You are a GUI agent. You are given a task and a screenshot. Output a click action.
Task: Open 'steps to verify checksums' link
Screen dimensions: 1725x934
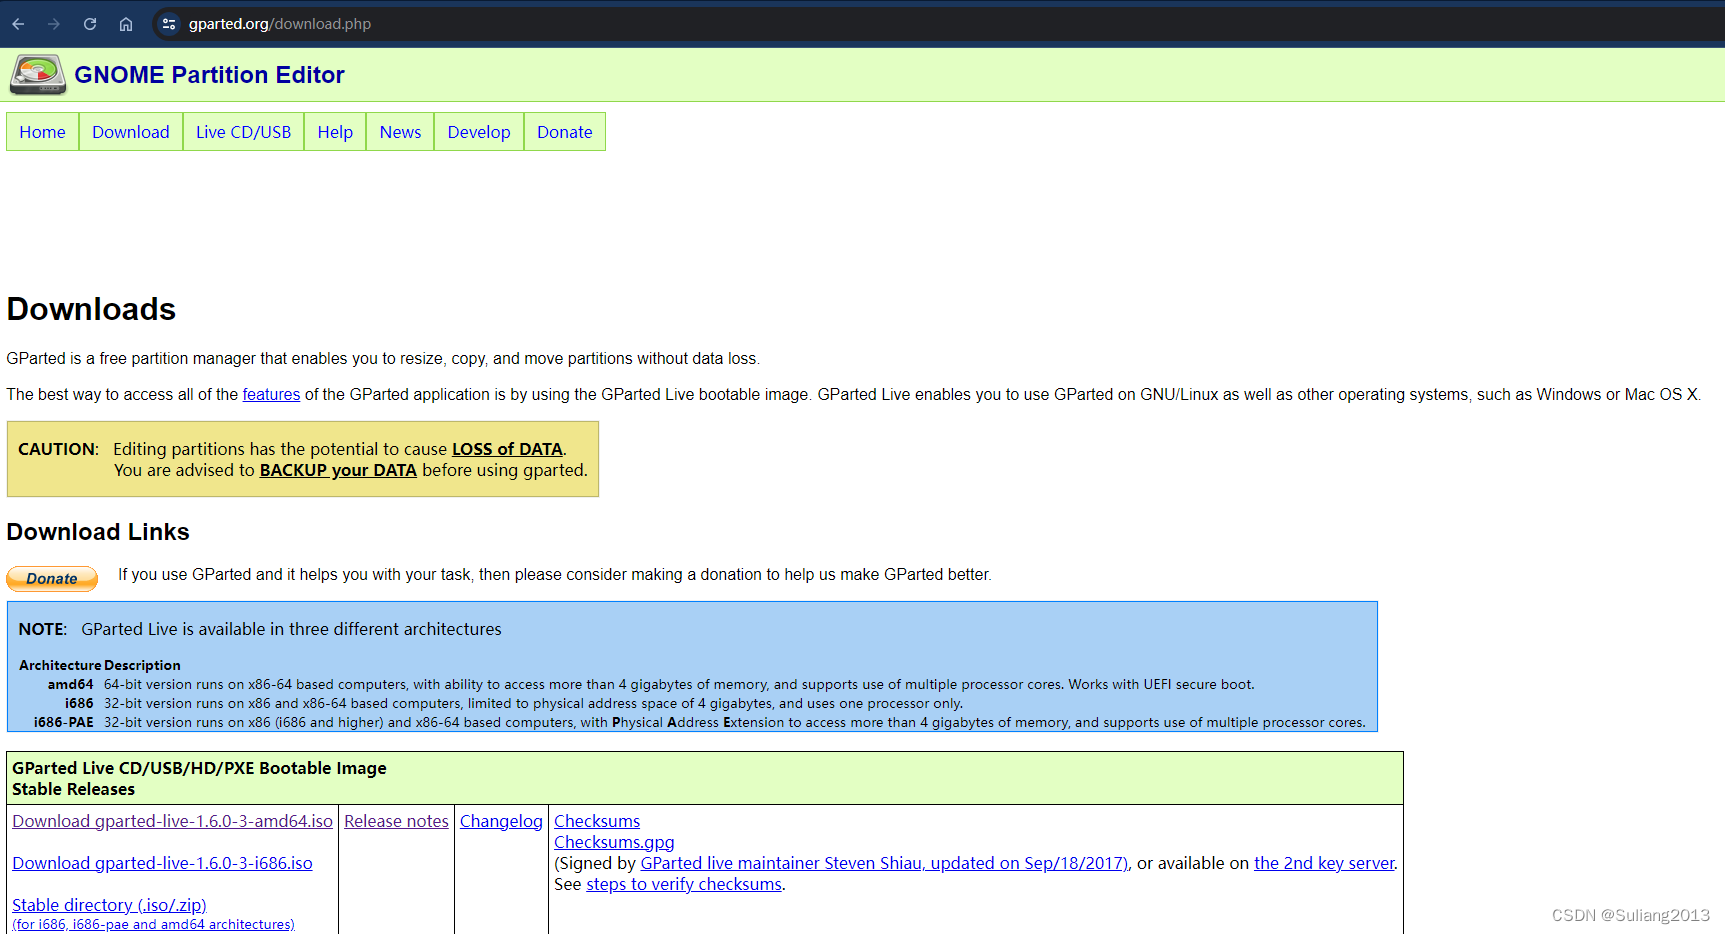click(x=684, y=884)
